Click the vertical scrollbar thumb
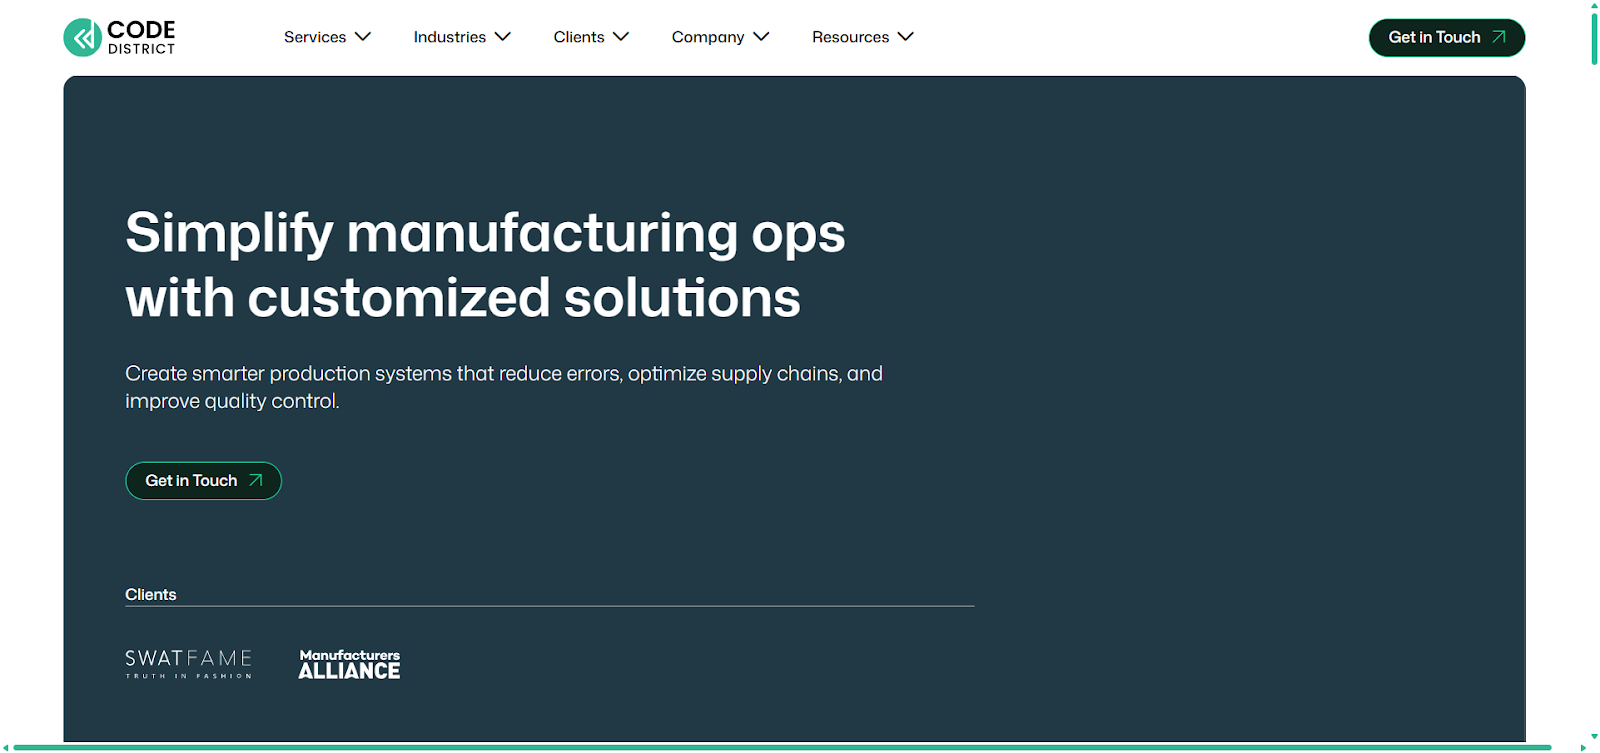1600x753 pixels. 1594,38
